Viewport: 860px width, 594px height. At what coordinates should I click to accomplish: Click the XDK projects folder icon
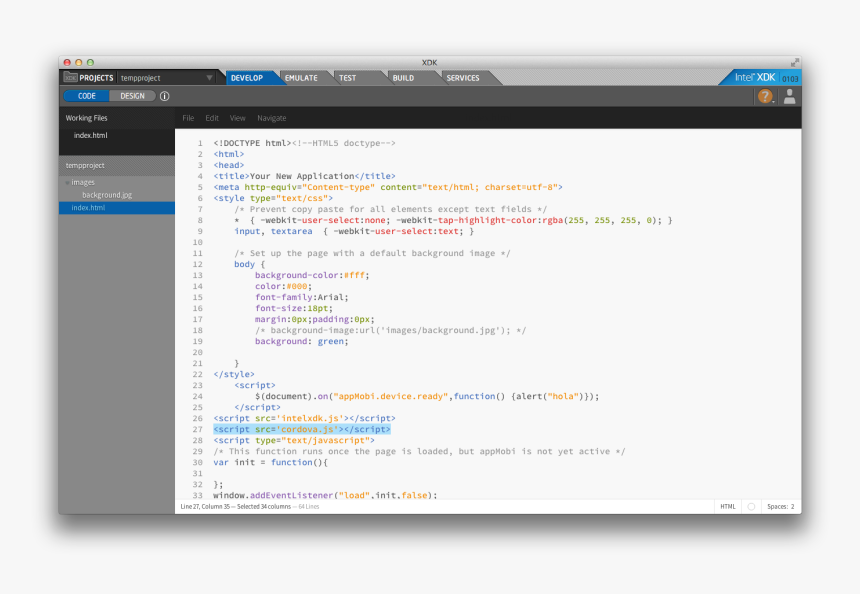(70, 77)
